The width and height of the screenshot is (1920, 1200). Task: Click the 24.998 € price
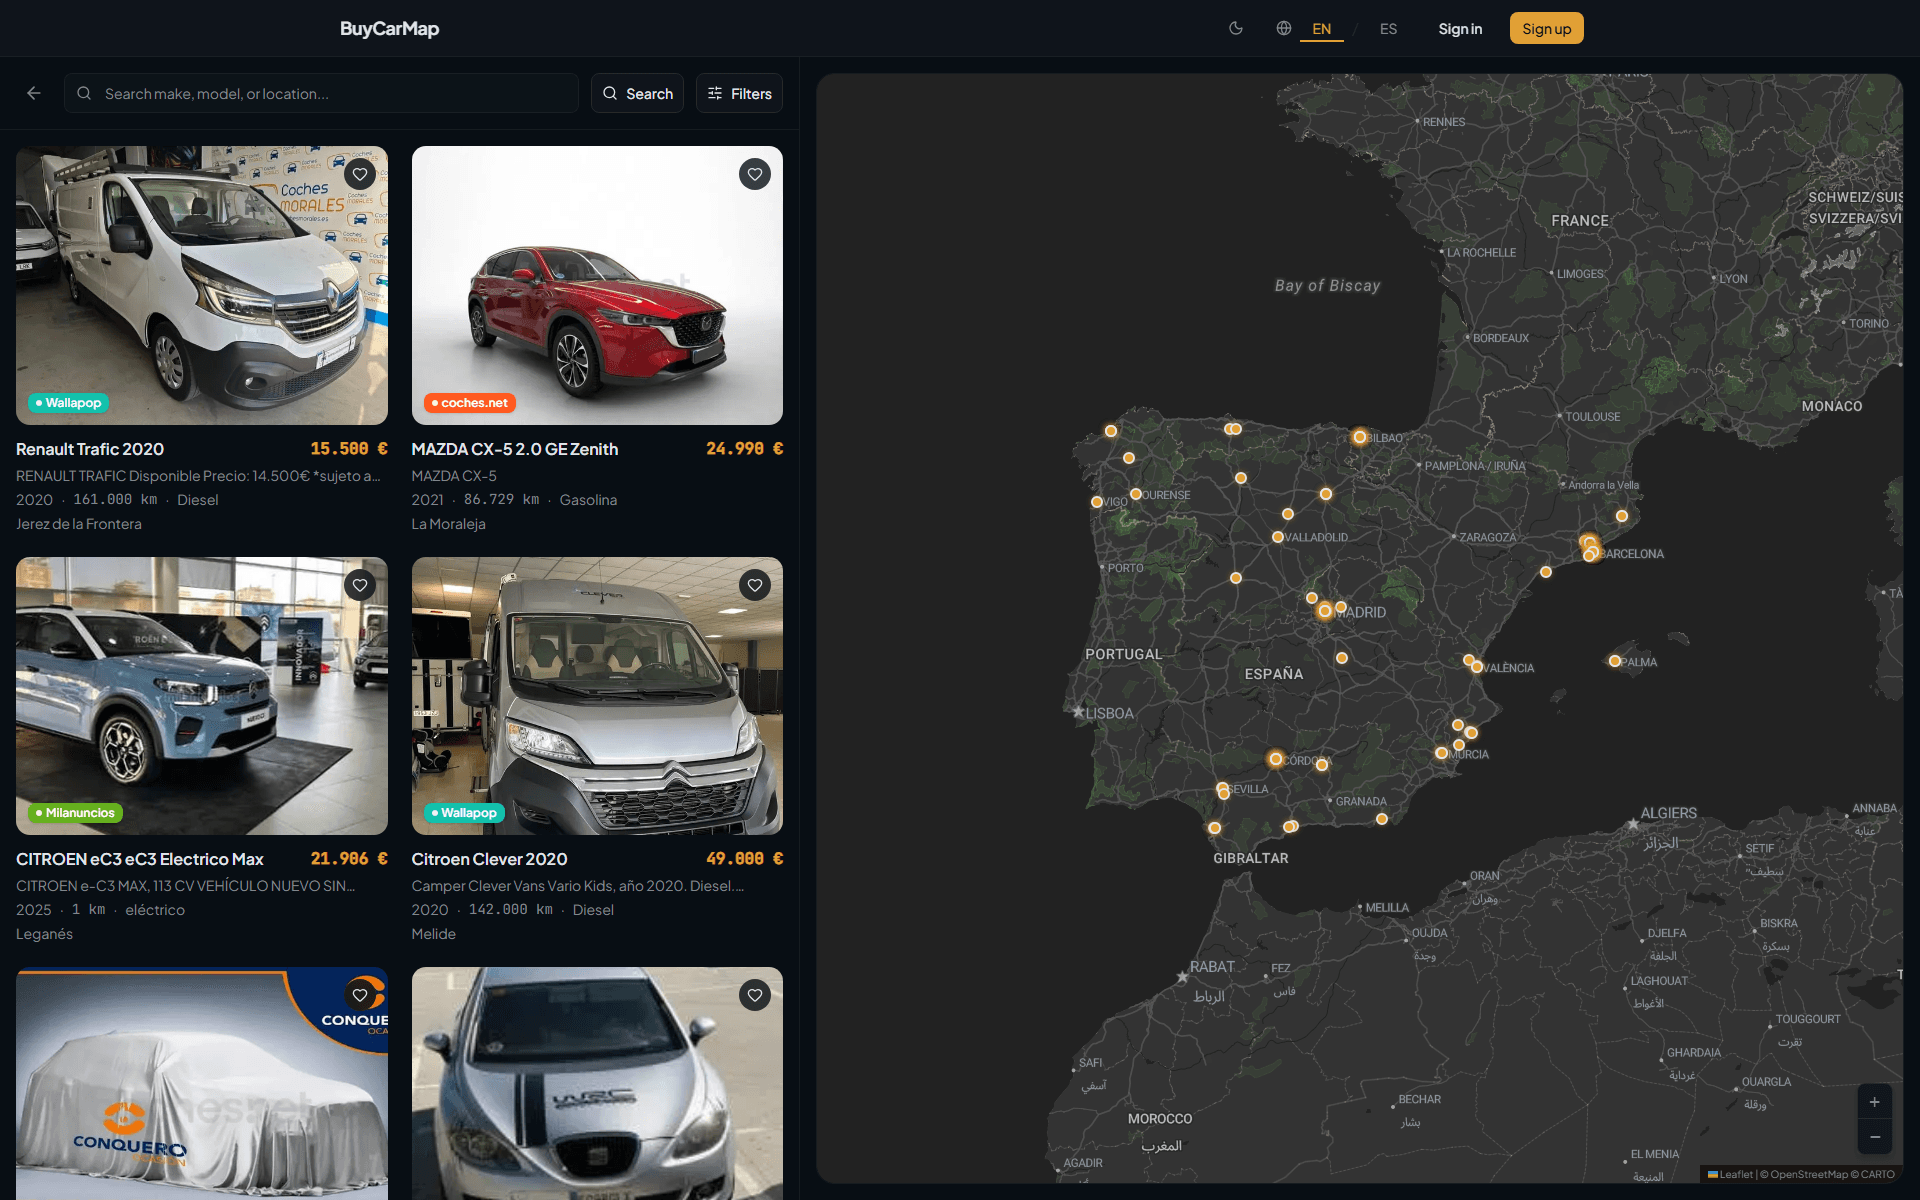744,449
